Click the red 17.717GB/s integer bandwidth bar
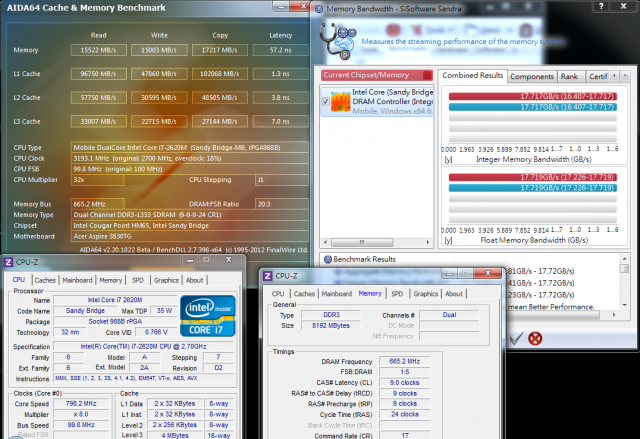The height and width of the screenshot is (439, 640). (533, 96)
